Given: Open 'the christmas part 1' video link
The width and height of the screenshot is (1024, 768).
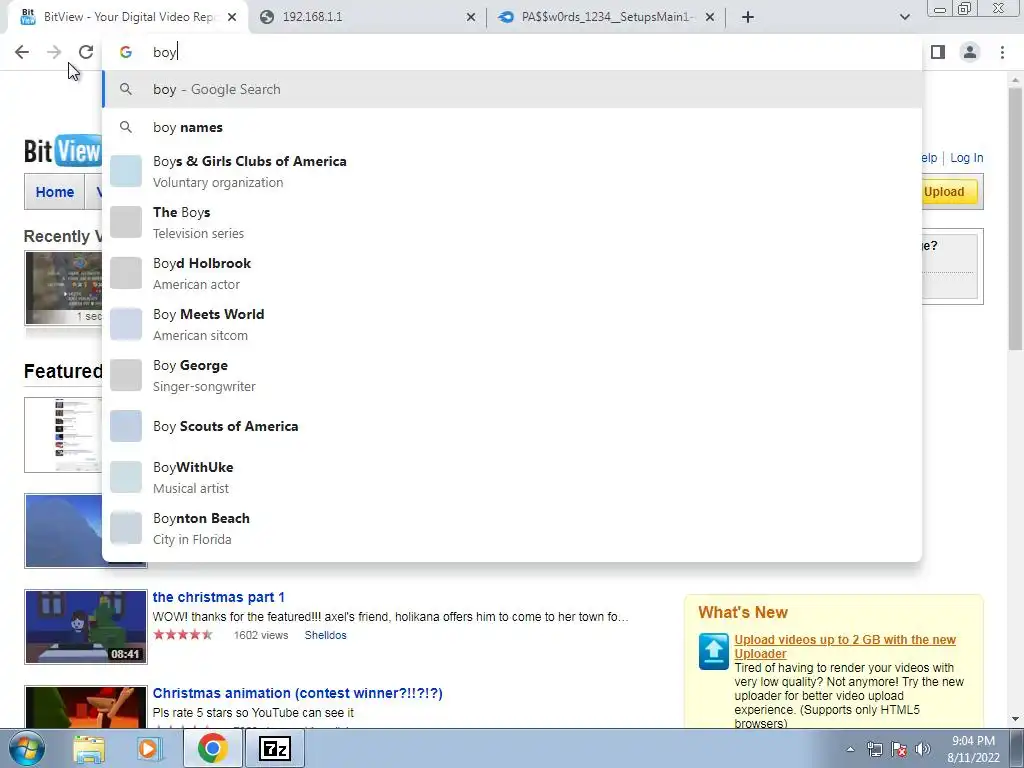Looking at the screenshot, I should 219,597.
